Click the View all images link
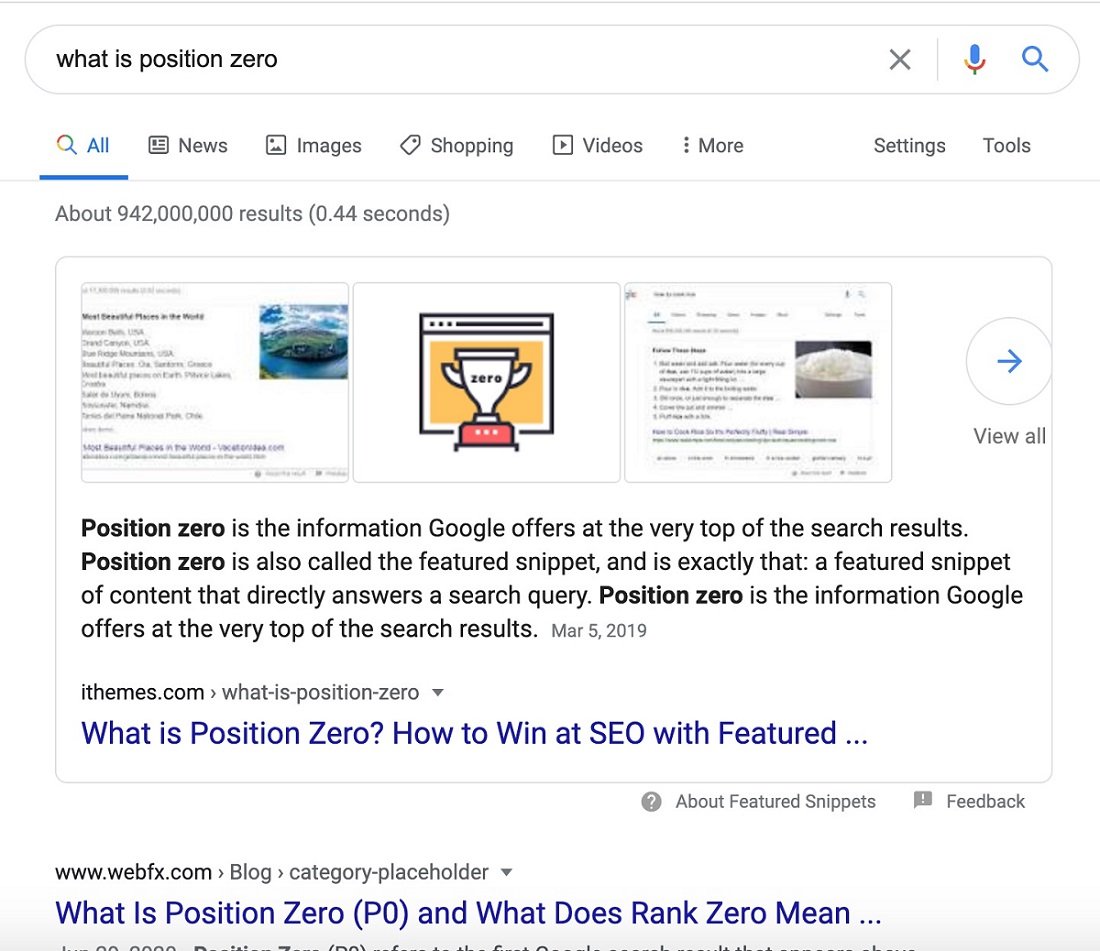This screenshot has width=1100, height=951. [x=1009, y=436]
